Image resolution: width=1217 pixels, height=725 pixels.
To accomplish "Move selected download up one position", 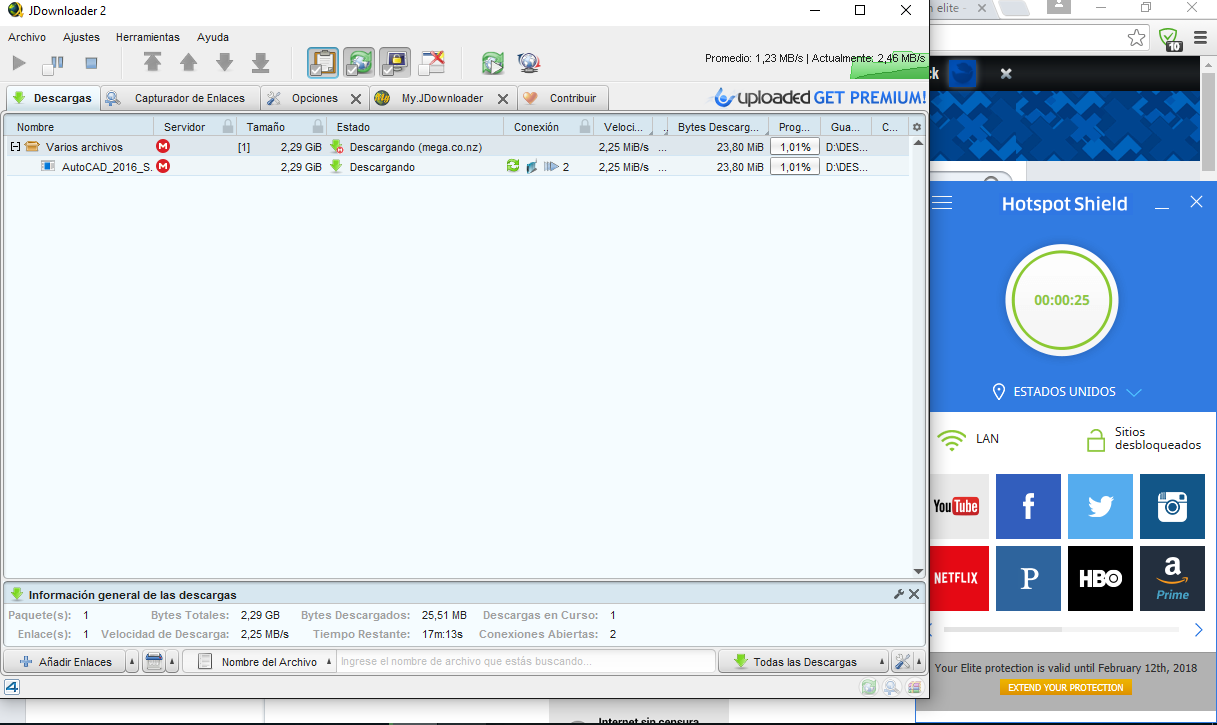I will [x=188, y=63].
